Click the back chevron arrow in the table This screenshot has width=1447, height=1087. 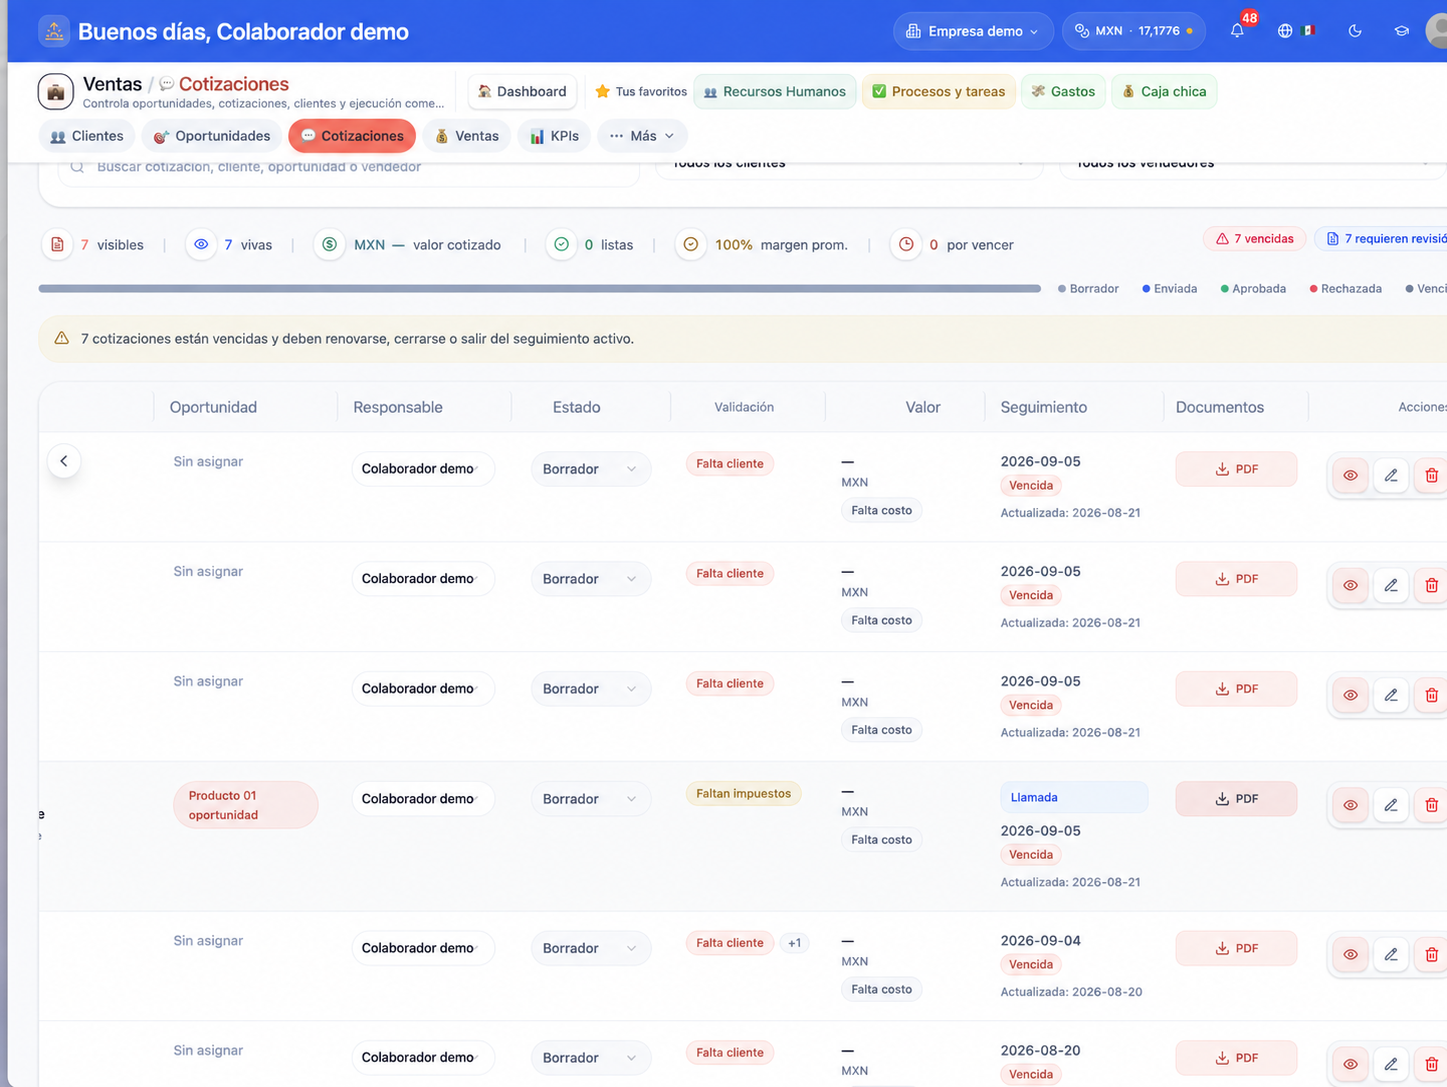pos(64,461)
